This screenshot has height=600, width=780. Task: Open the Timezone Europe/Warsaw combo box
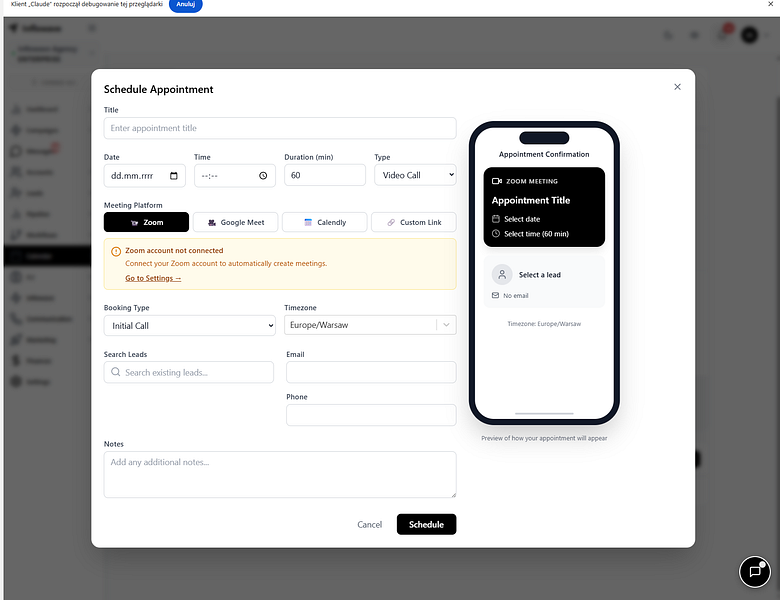tap(370, 325)
